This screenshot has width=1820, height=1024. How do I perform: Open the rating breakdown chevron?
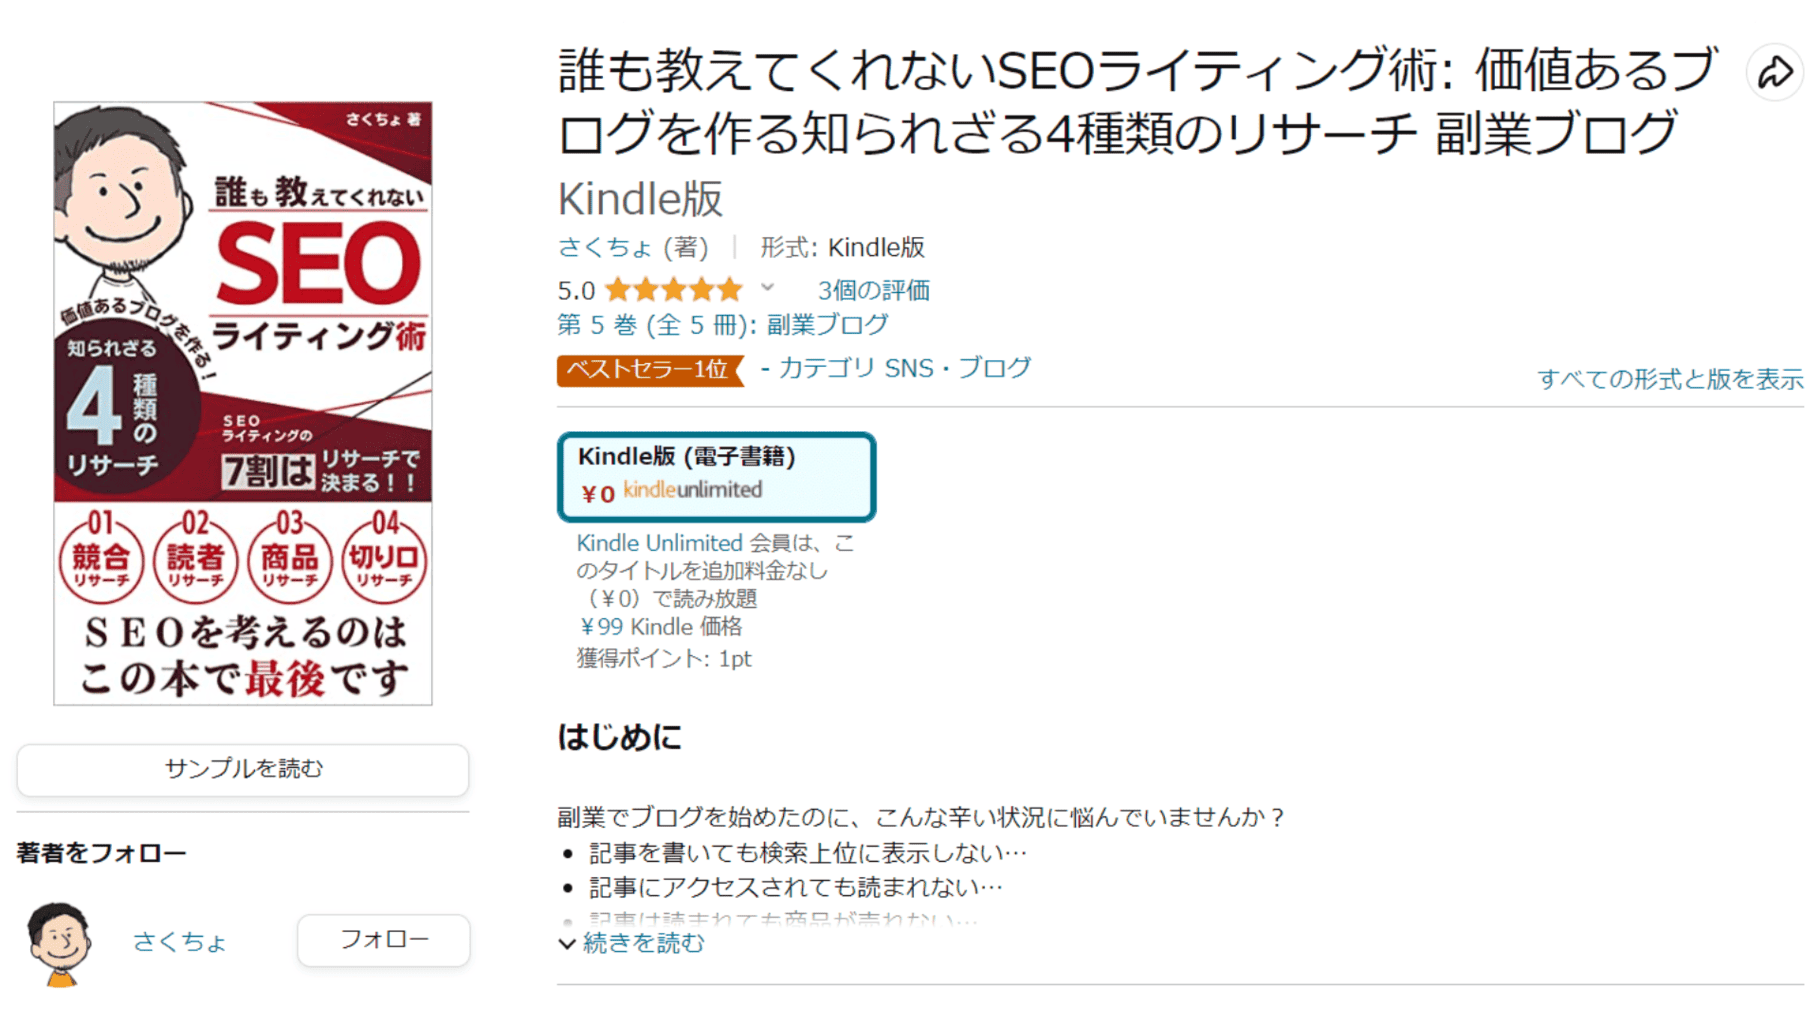coord(767,288)
